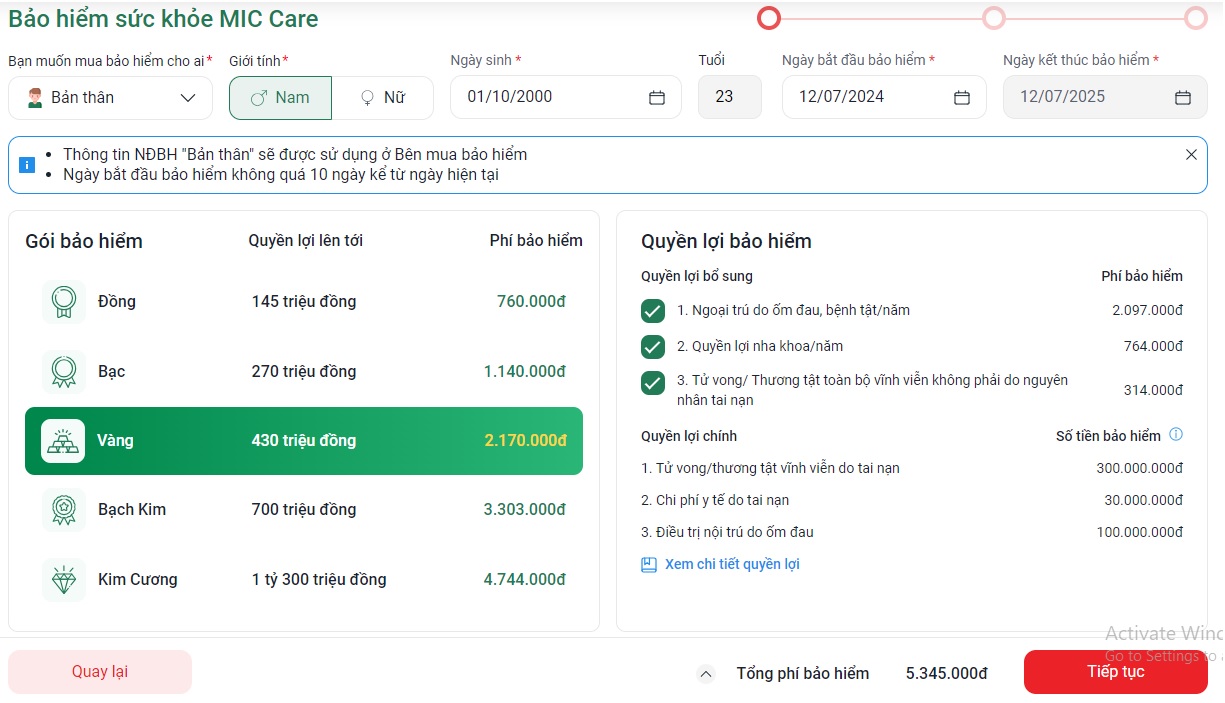Click the 3.303.000đ premium price
Image resolution: width=1225 pixels, height=703 pixels.
click(525, 510)
